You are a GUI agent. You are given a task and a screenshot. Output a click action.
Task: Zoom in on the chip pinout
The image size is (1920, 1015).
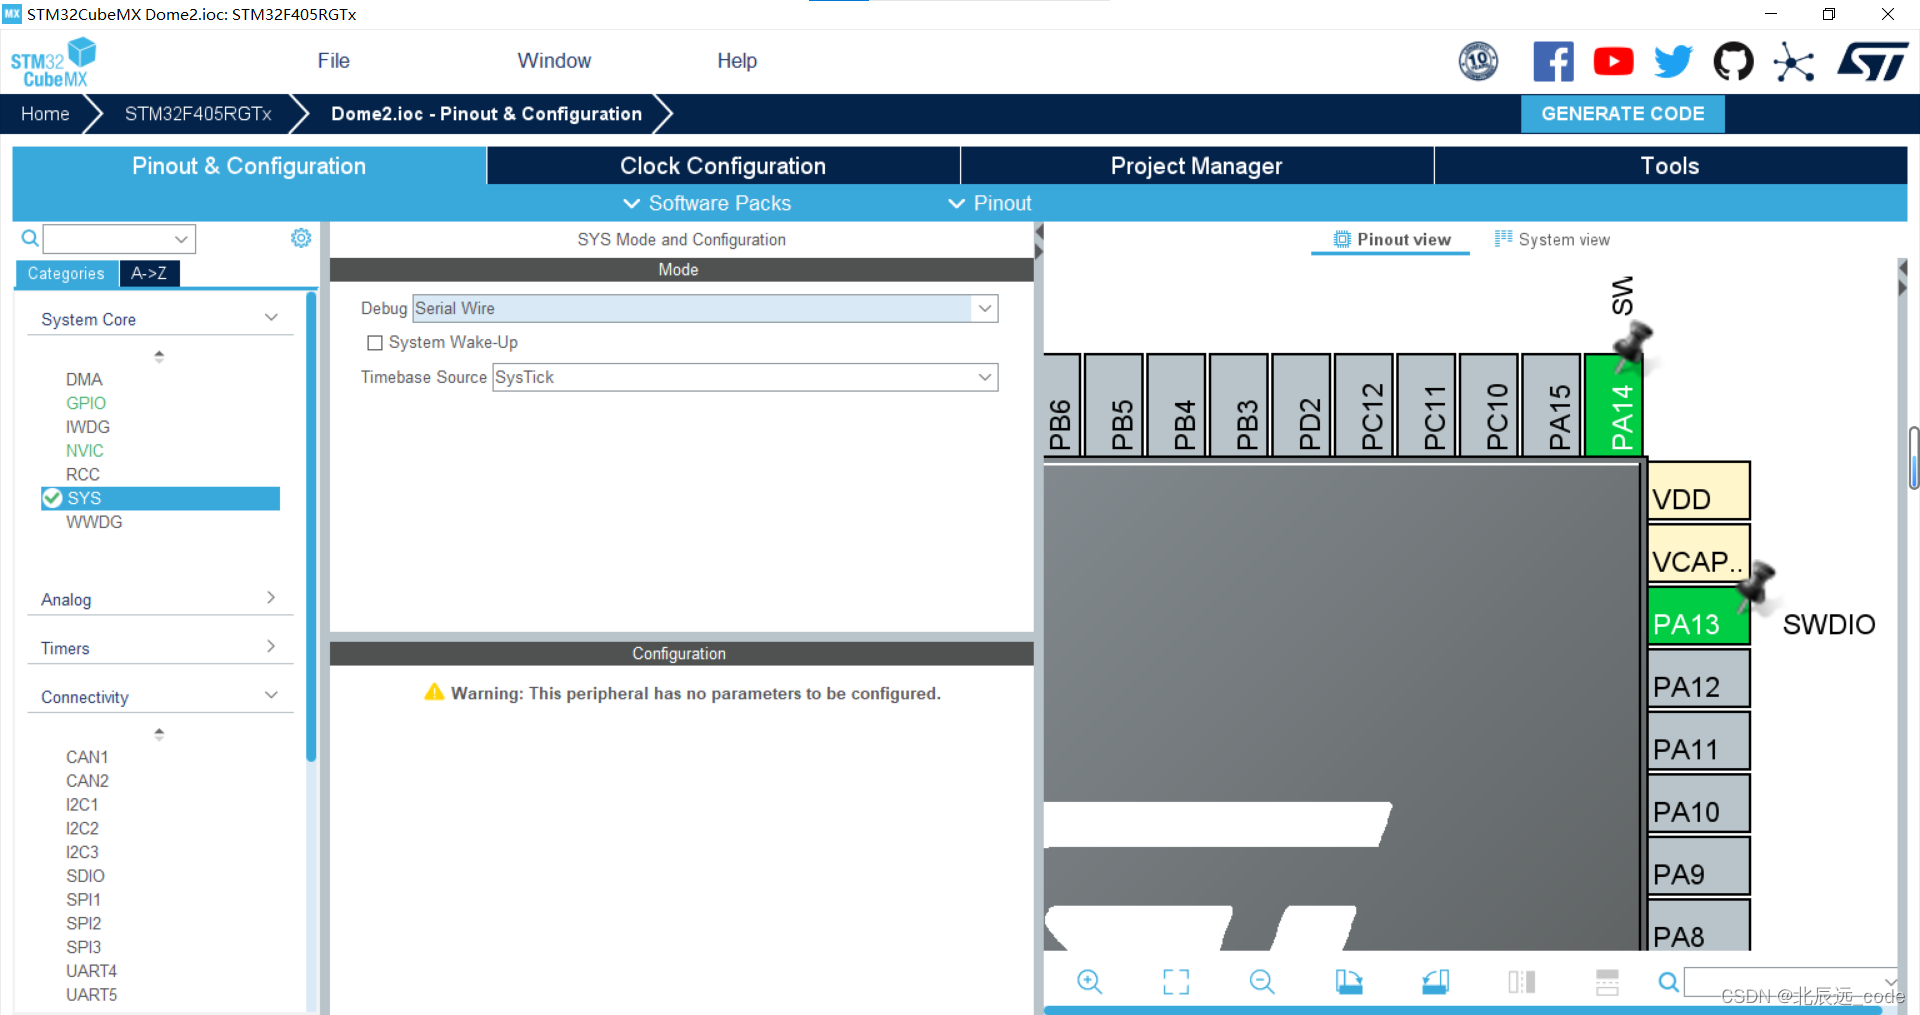[1089, 982]
